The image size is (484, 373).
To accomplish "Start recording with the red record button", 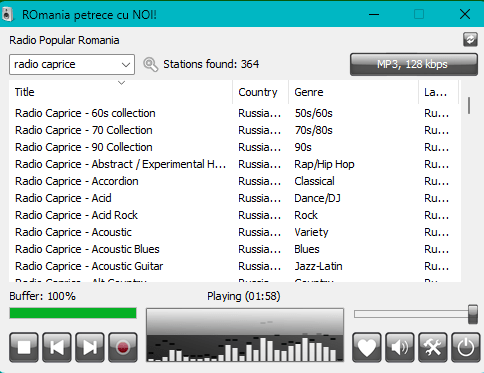I will (x=123, y=347).
